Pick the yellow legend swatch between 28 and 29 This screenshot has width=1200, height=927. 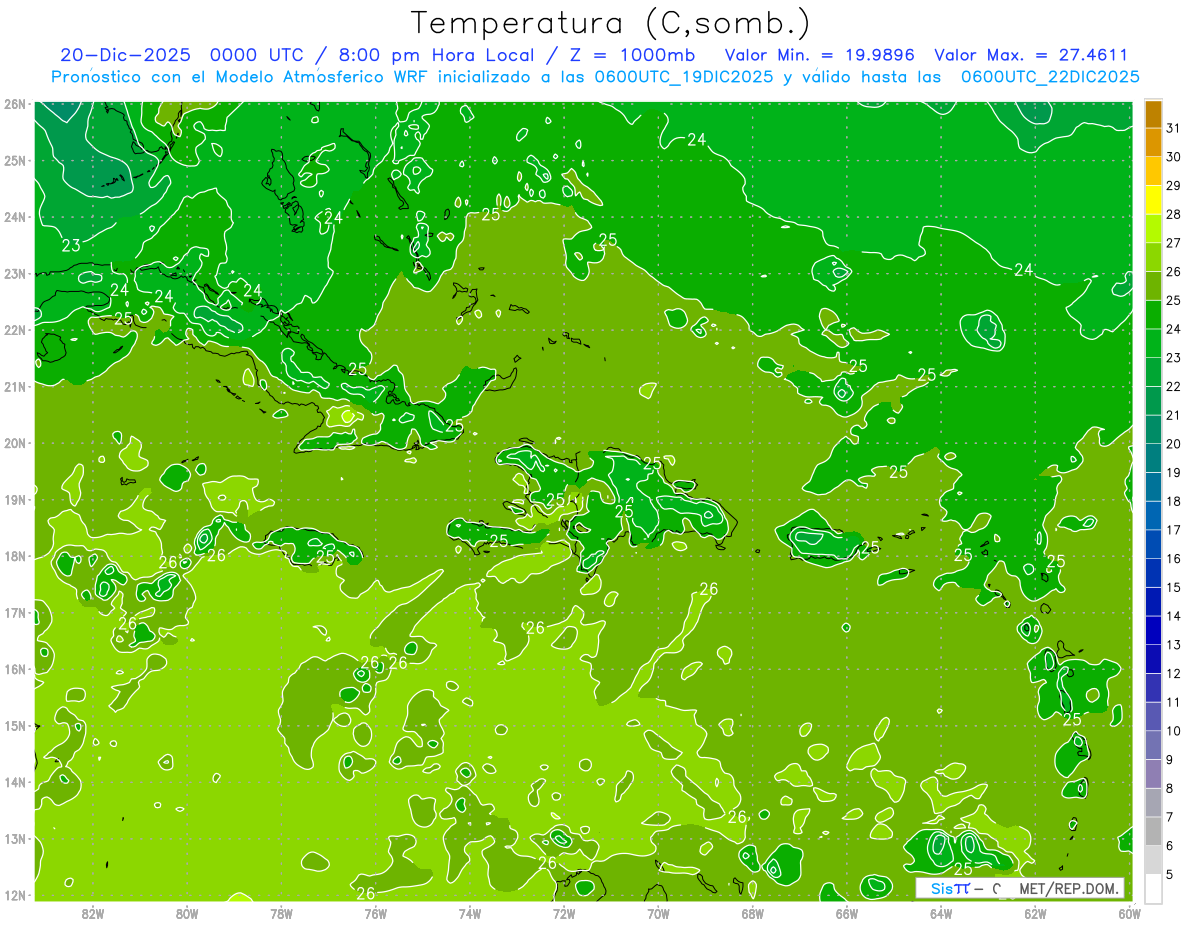(x=1153, y=200)
